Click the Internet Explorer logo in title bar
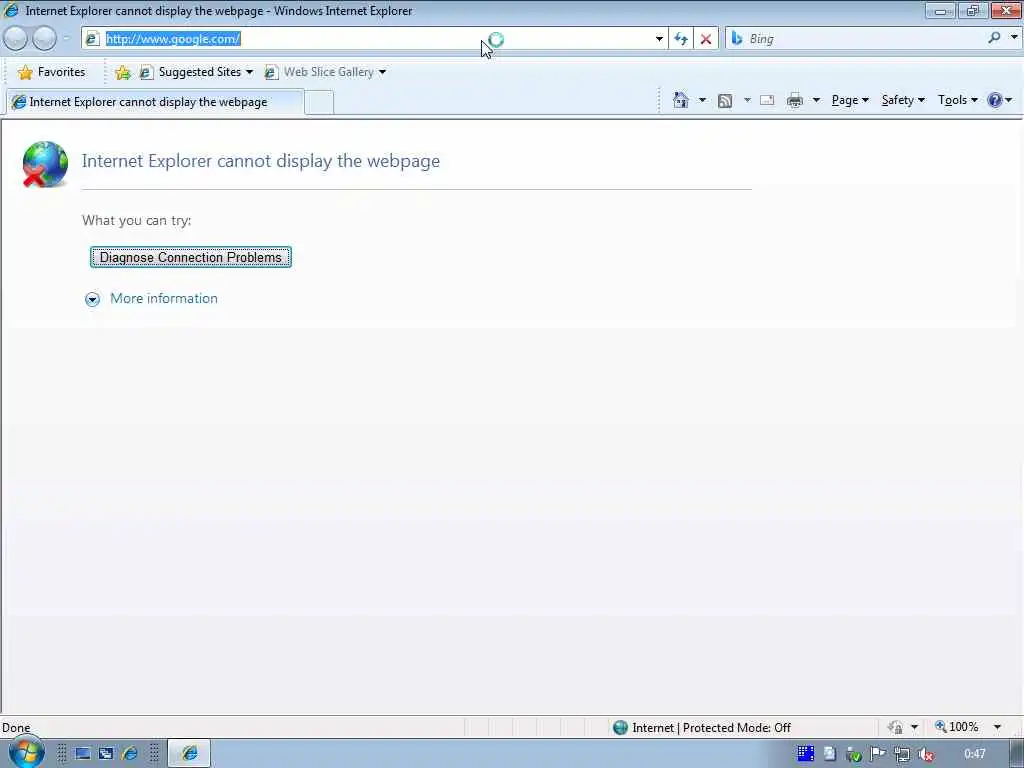Screen dimensions: 1024x768 11,10
